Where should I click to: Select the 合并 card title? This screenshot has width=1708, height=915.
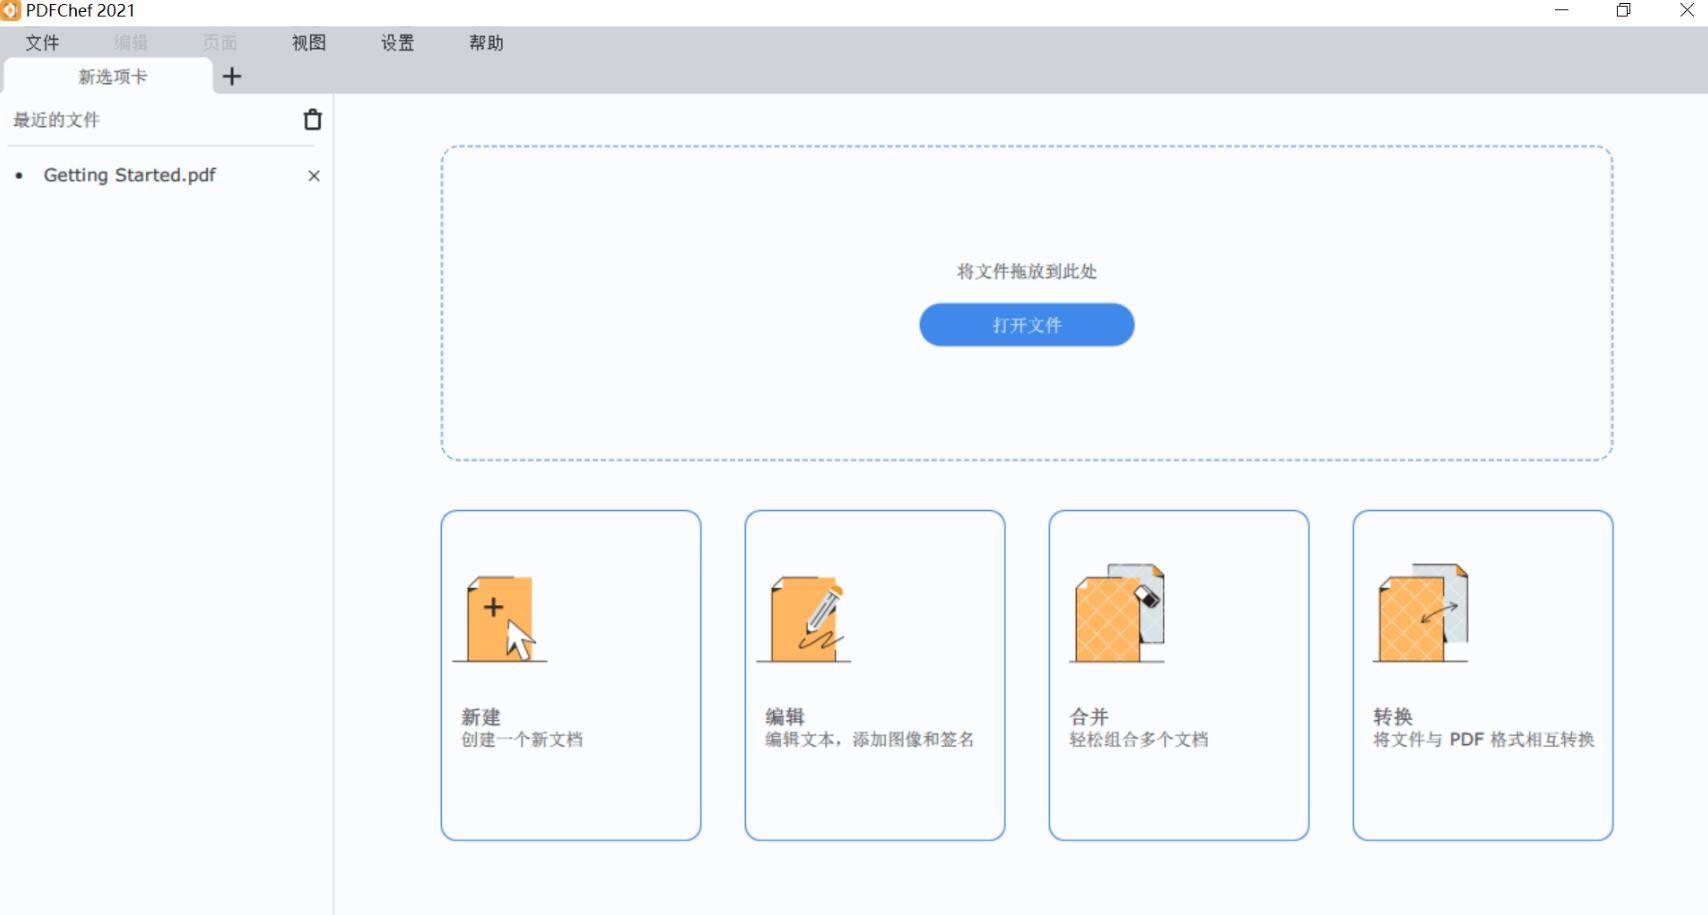tap(1089, 717)
